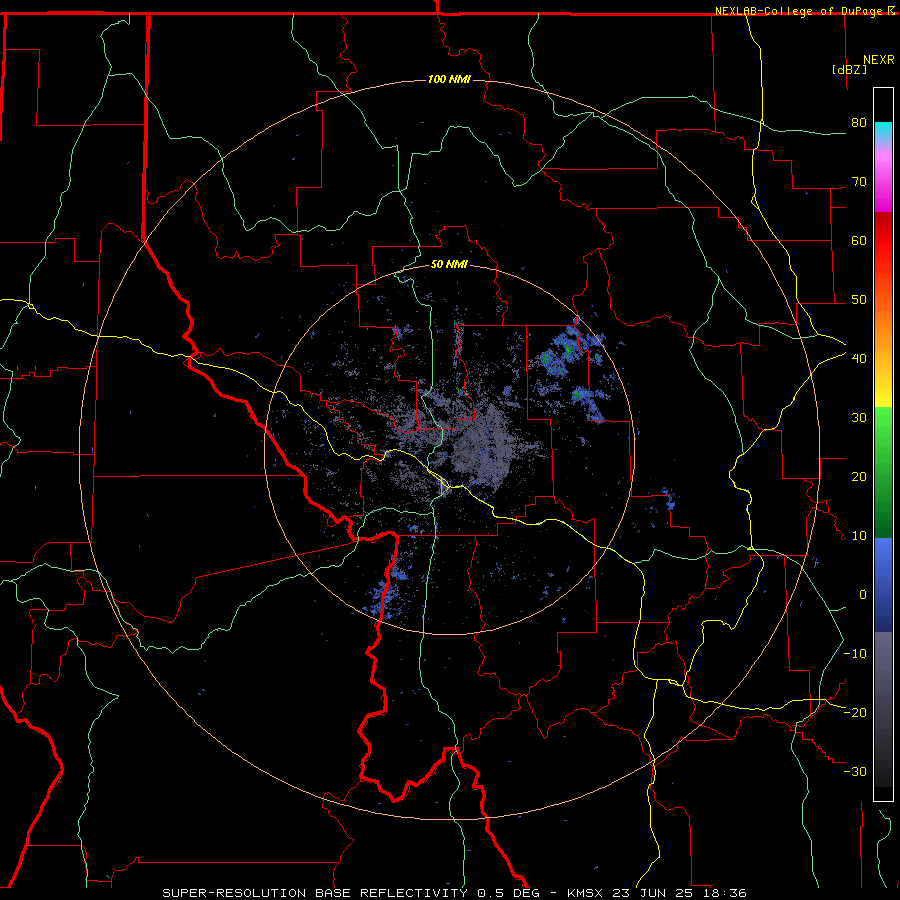
Task: Click the 50 value on the dBZ scale
Action: coord(859,300)
